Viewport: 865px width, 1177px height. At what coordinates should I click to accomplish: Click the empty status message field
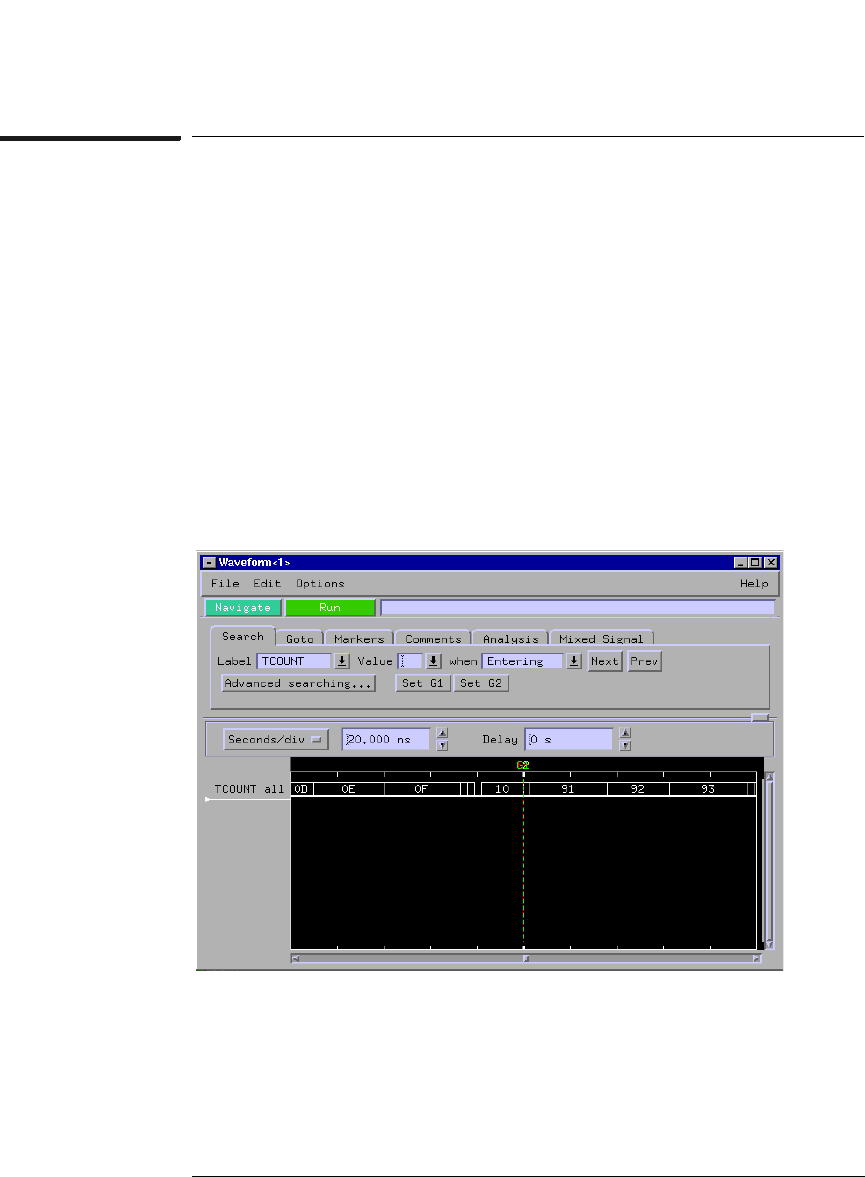tap(577, 607)
